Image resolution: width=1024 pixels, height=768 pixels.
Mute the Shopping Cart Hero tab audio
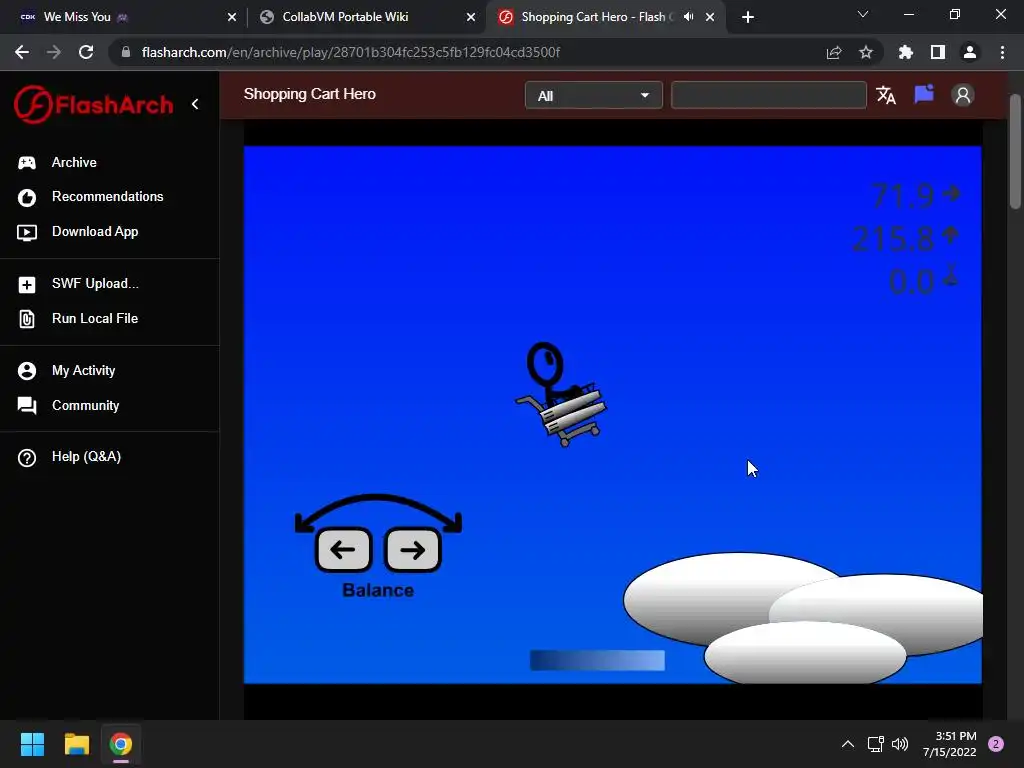(x=688, y=17)
